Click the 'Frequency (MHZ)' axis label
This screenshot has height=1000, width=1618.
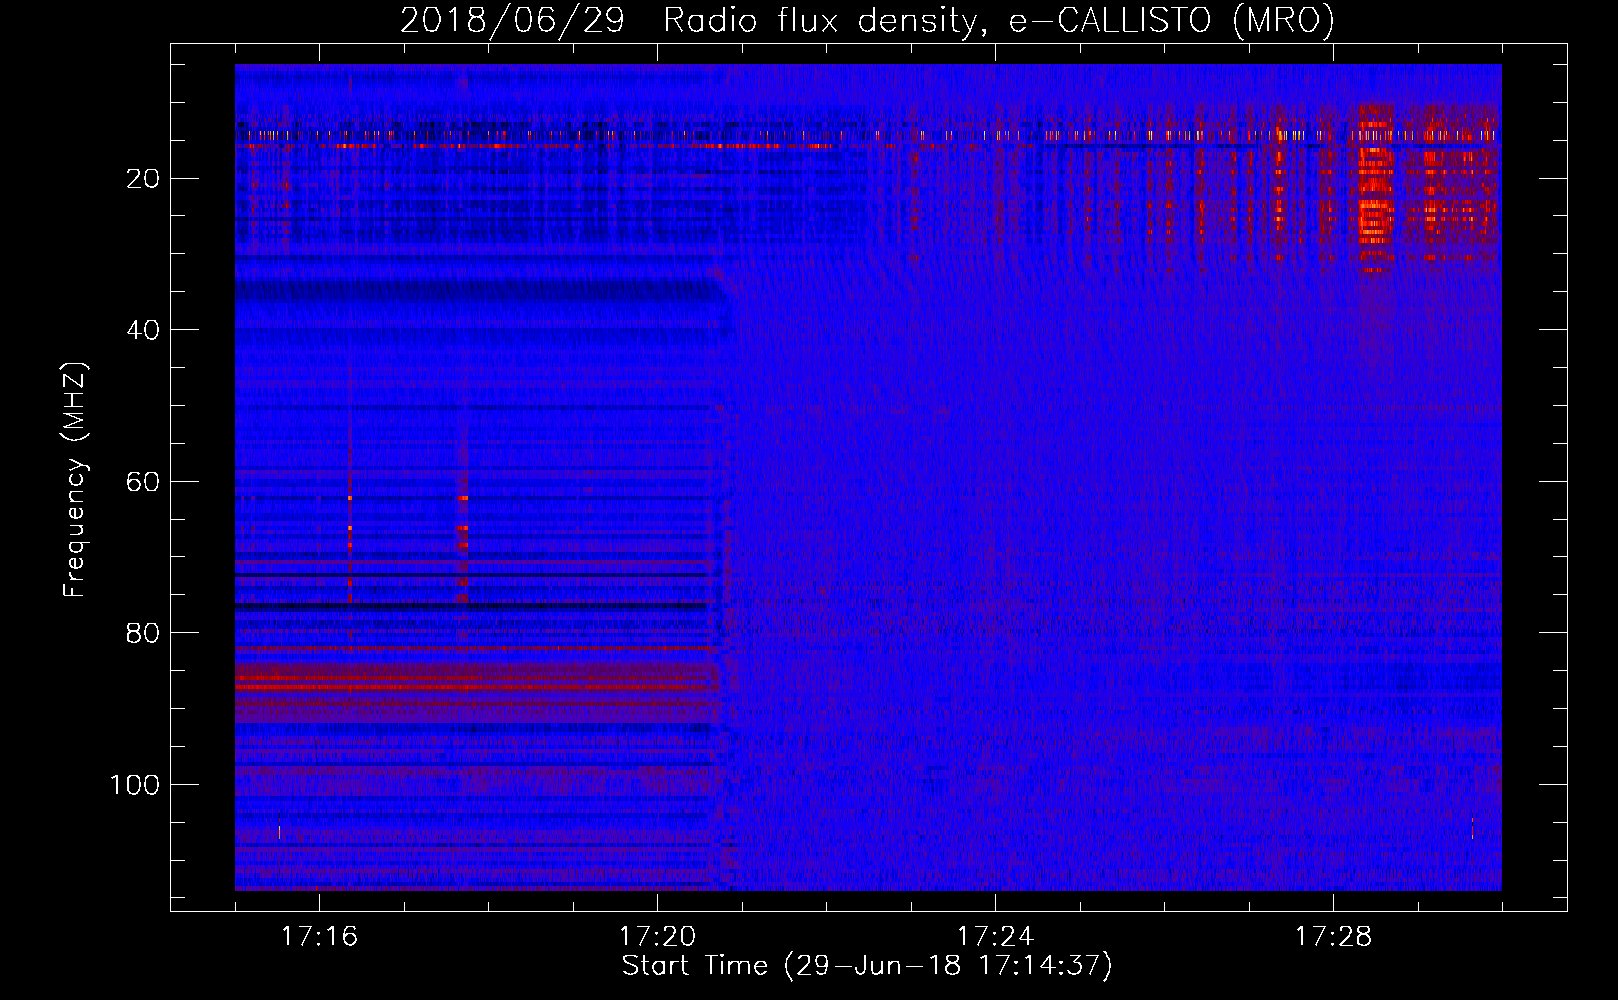[75, 480]
